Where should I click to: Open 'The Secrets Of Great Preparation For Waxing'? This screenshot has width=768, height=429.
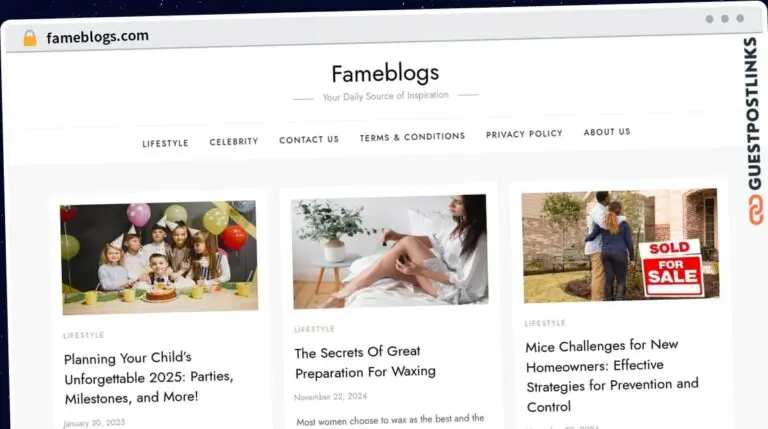(x=365, y=362)
